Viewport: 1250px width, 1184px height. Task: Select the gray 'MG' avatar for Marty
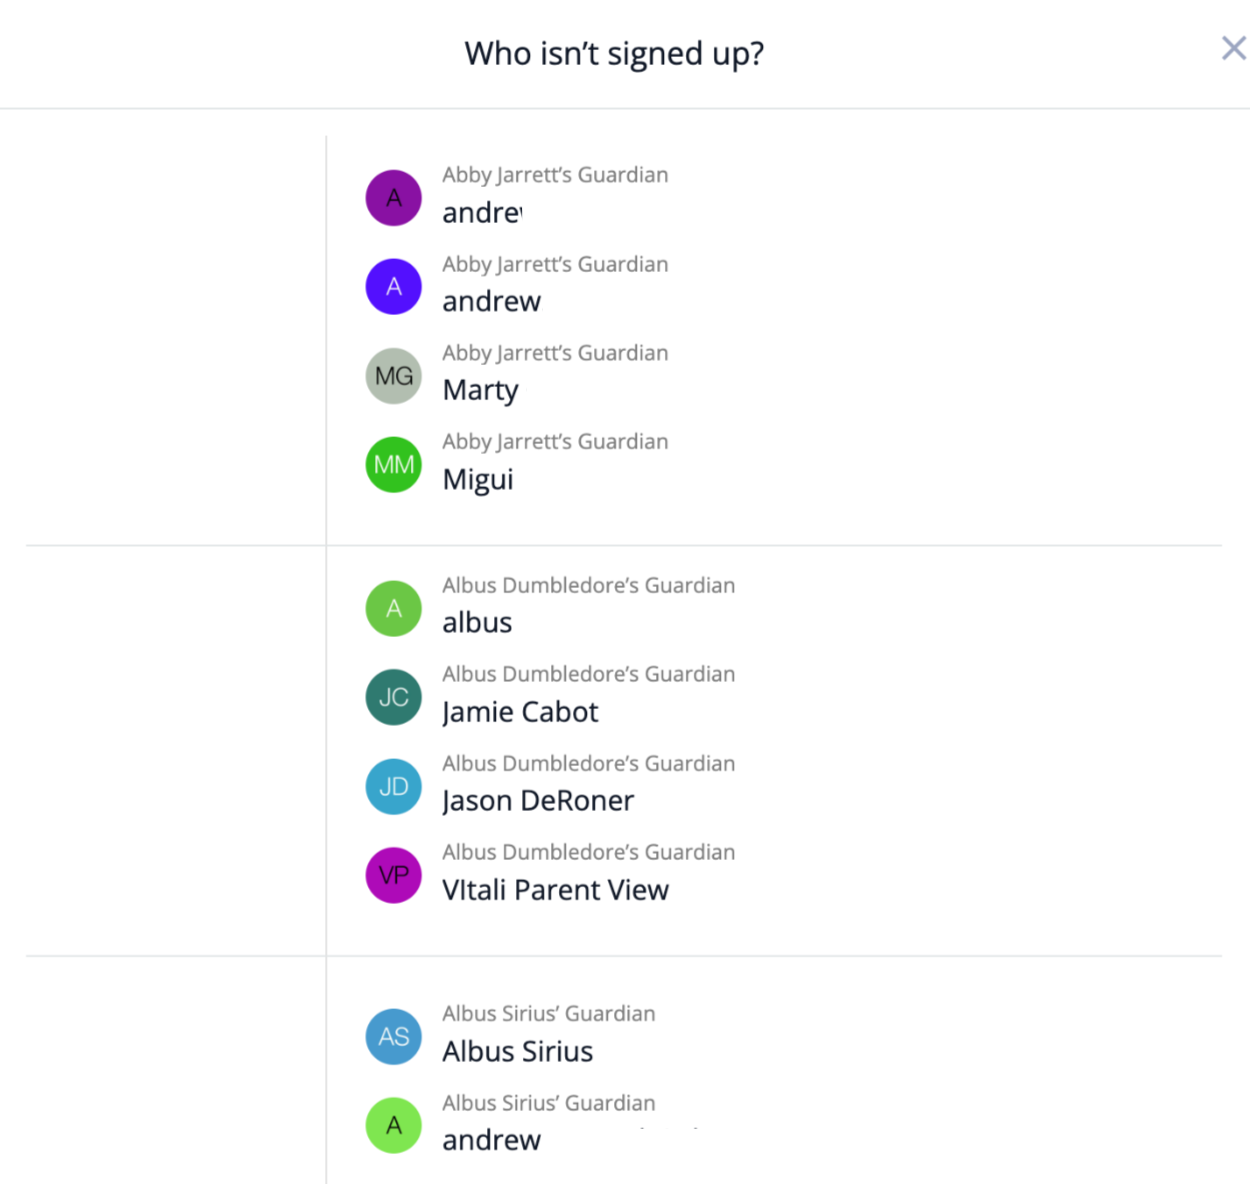click(x=394, y=376)
